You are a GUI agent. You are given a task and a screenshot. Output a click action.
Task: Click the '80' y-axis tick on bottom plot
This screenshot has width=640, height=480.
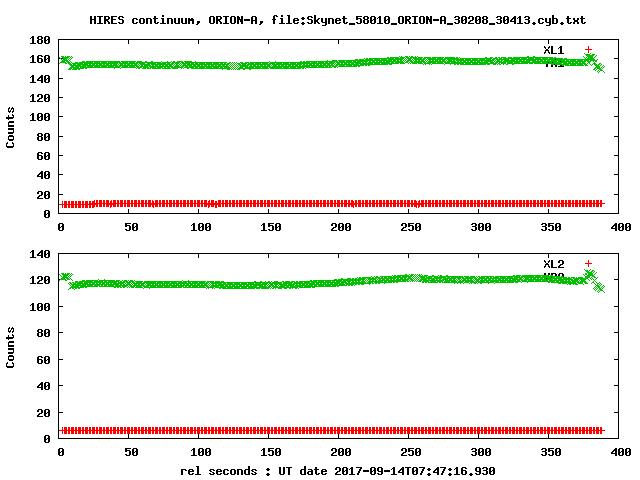pos(43,333)
